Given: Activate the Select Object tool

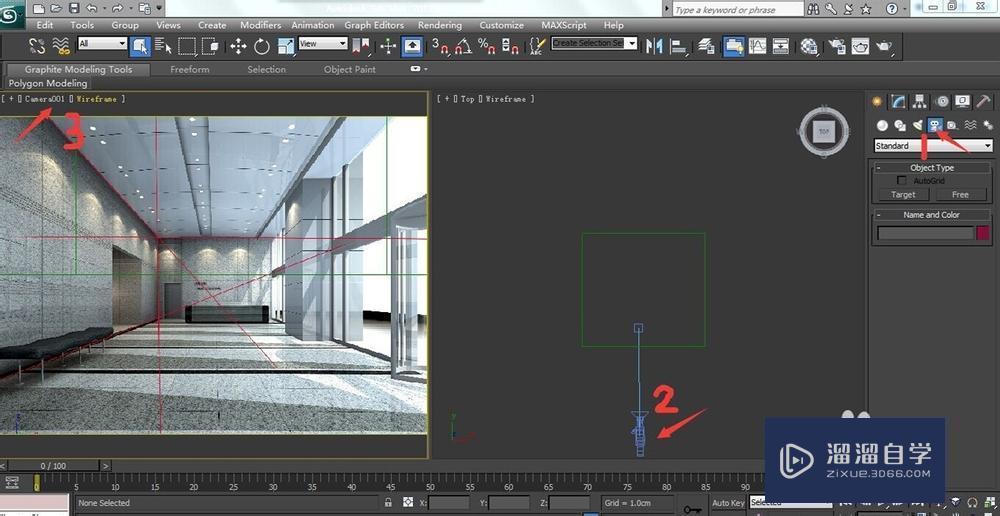Looking at the screenshot, I should click(x=140, y=46).
